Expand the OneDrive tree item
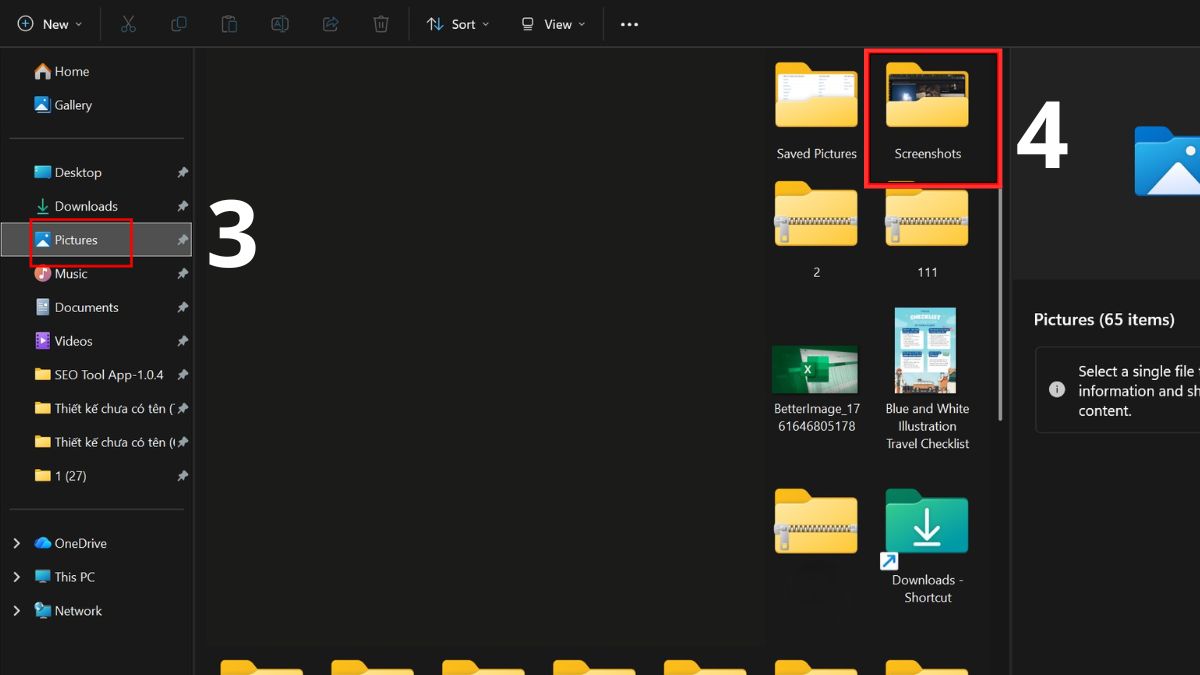 (x=15, y=542)
